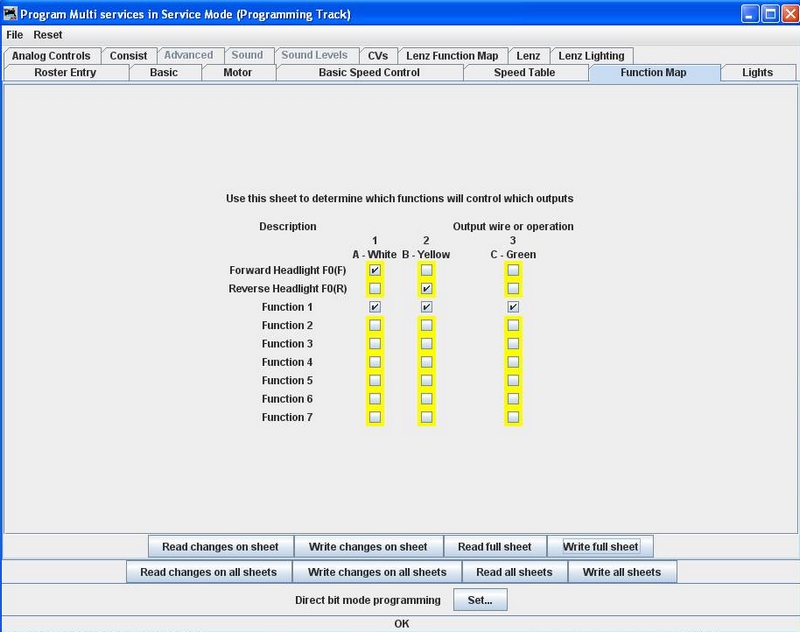800x632 pixels.
Task: Click the Direct bit mode programming label
Action: (x=368, y=600)
